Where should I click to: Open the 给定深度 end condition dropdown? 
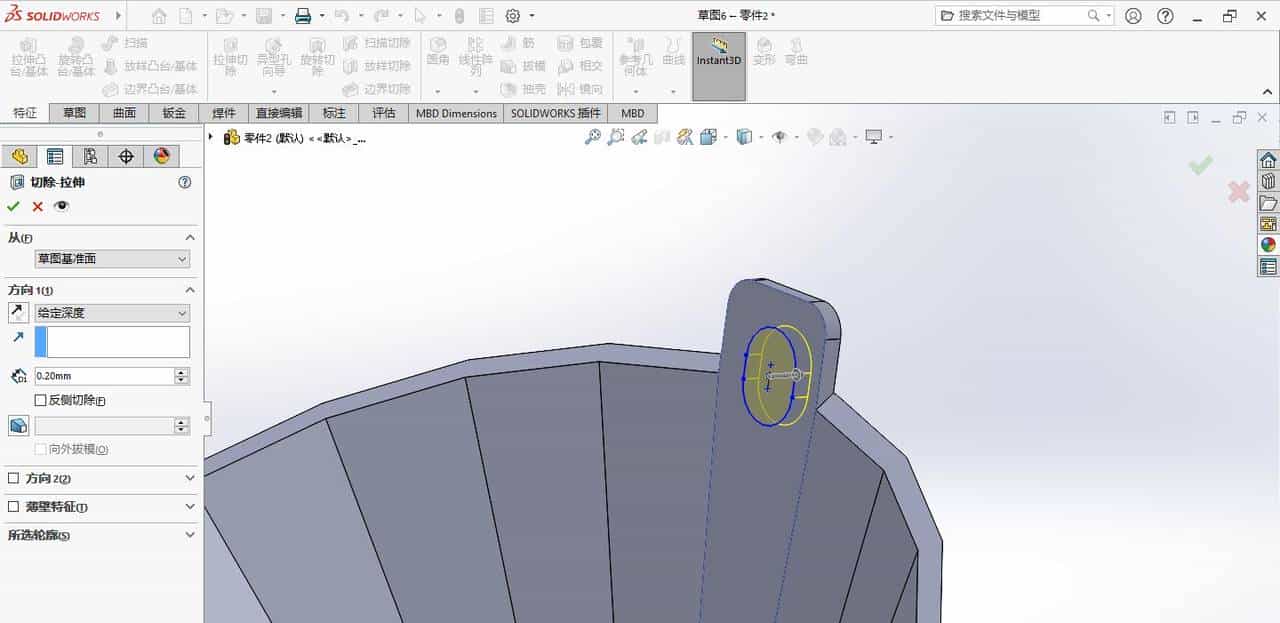[181, 313]
